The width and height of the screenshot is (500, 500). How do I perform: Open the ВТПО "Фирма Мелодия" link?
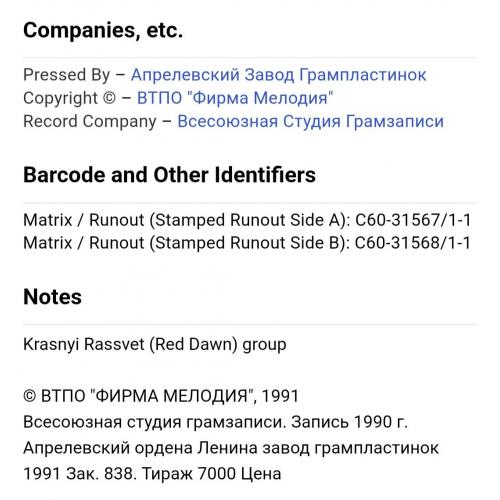click(x=235, y=98)
